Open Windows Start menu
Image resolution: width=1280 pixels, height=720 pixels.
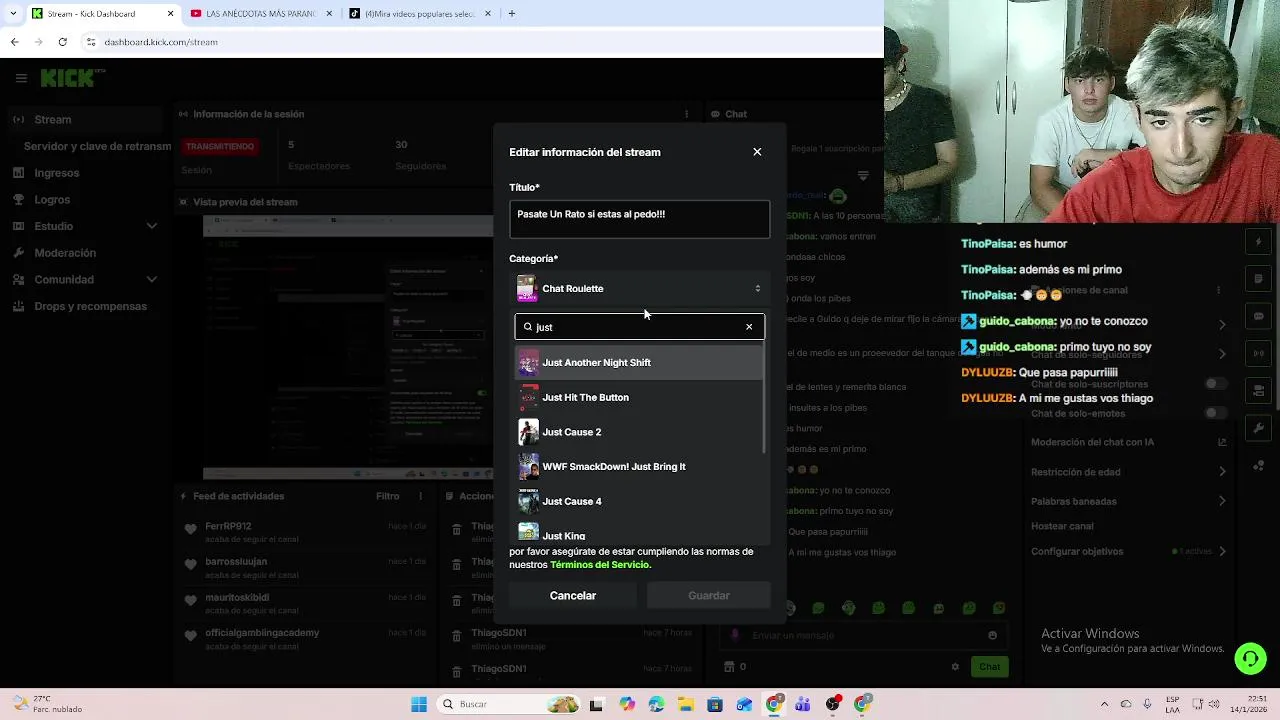[419, 704]
